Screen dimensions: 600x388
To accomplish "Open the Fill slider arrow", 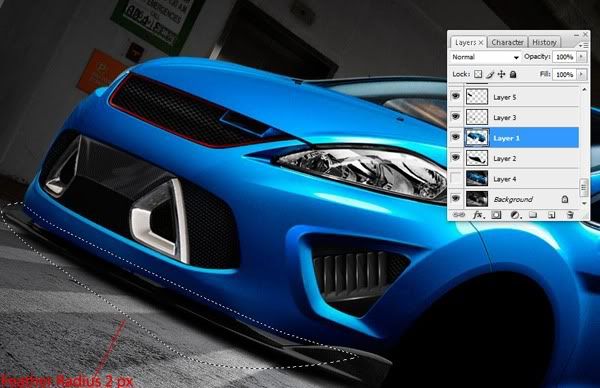I will [x=582, y=74].
